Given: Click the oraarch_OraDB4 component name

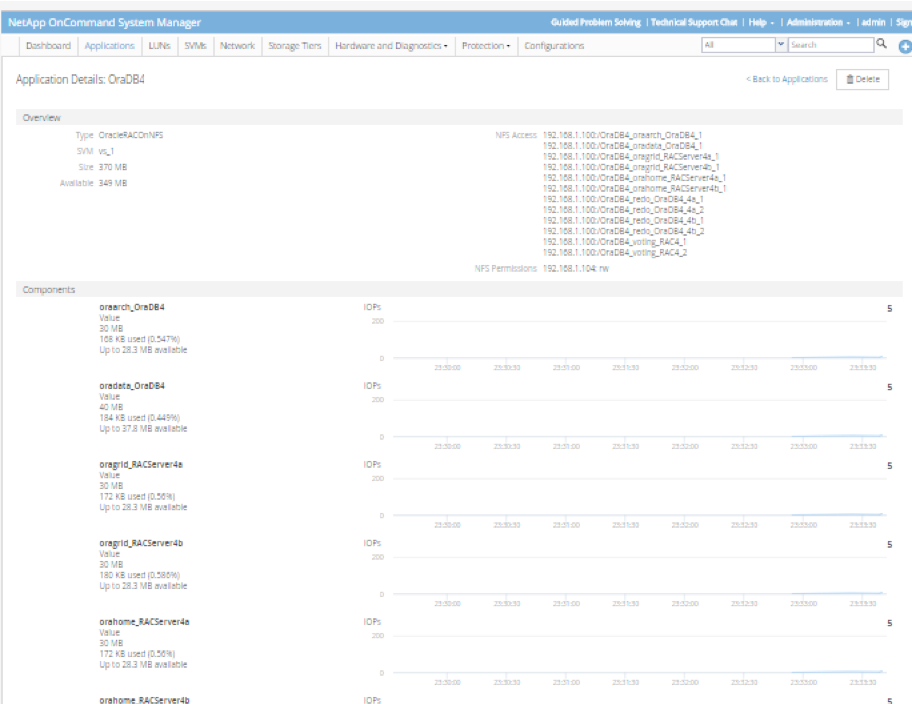Looking at the screenshot, I should (132, 307).
